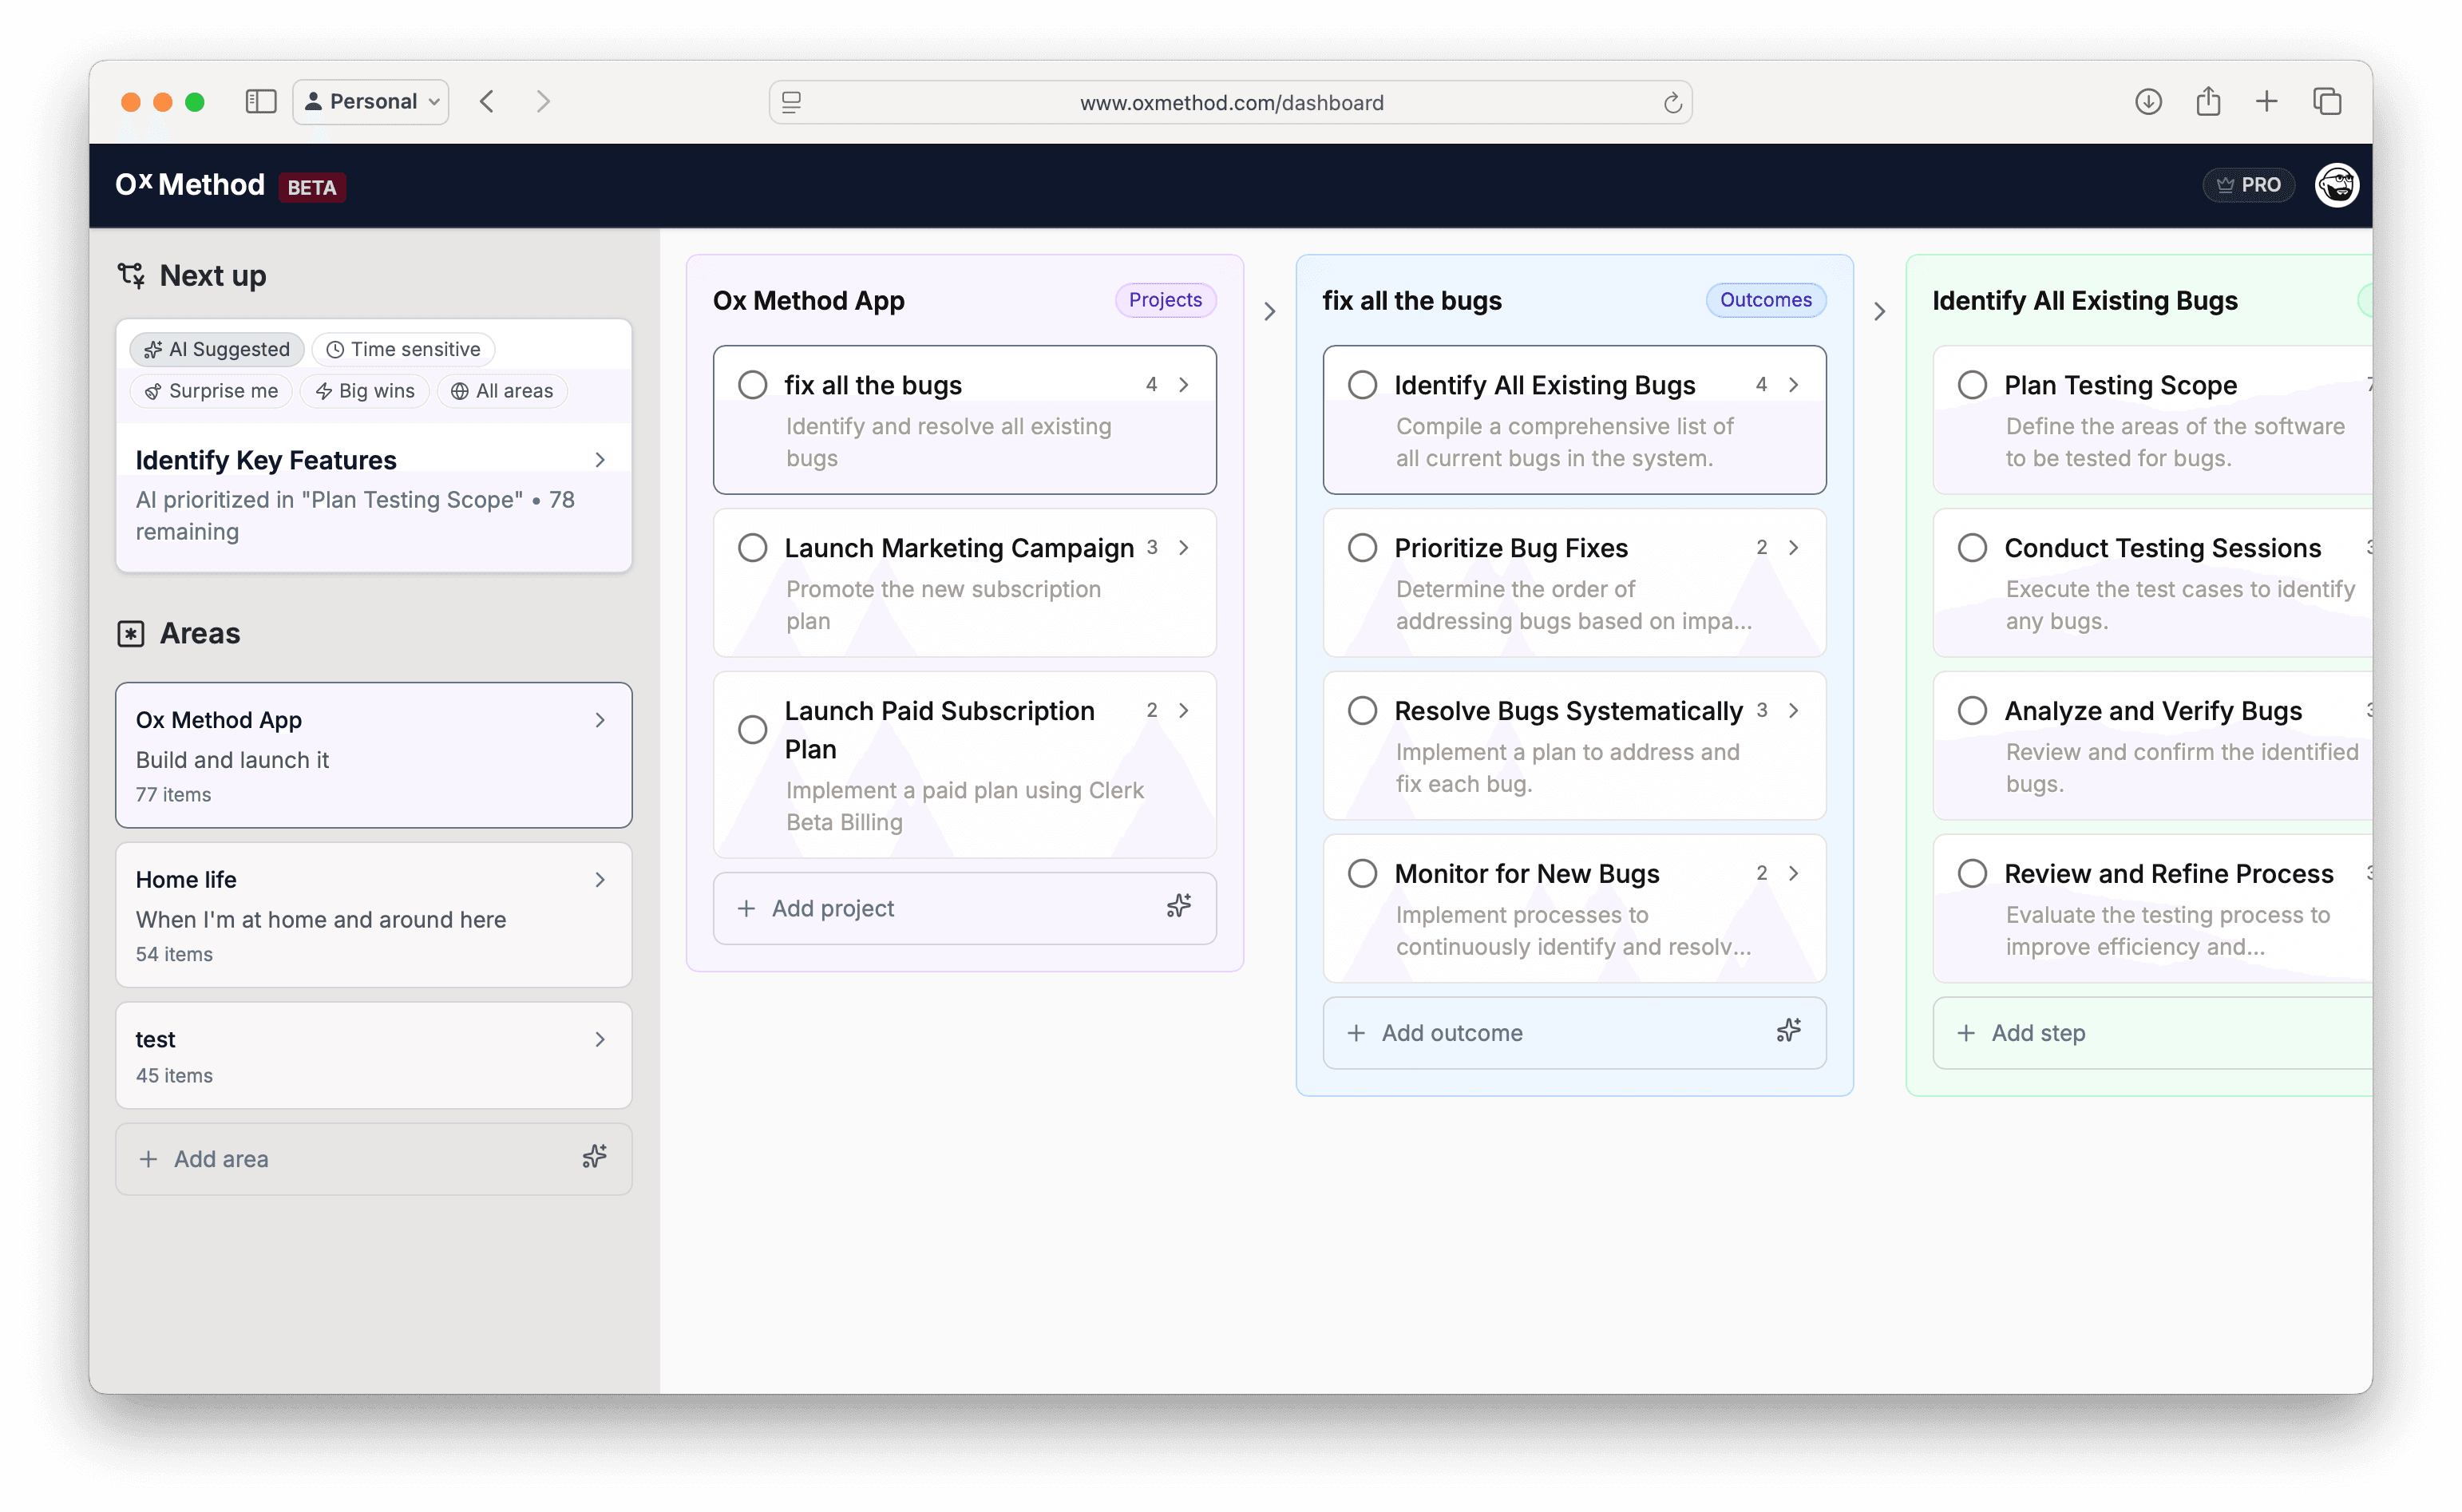Open the Safari downloads icon
The image size is (2462, 1512).
pos(2148,101)
